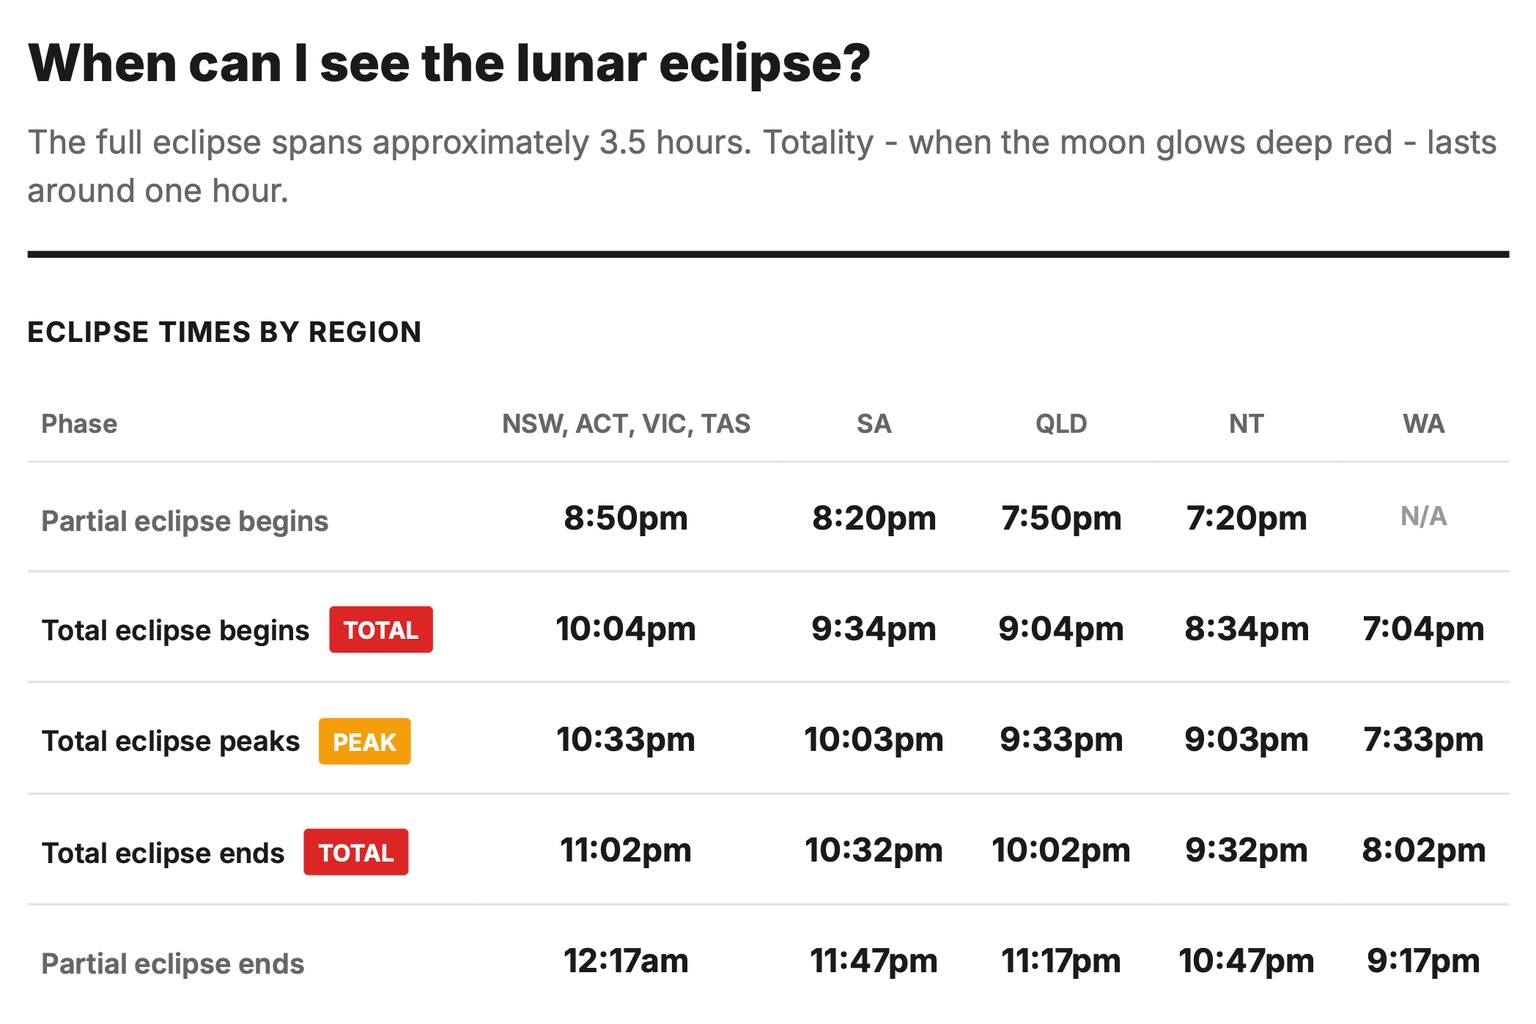Click the 12:17am partial eclipse end time

626,961
